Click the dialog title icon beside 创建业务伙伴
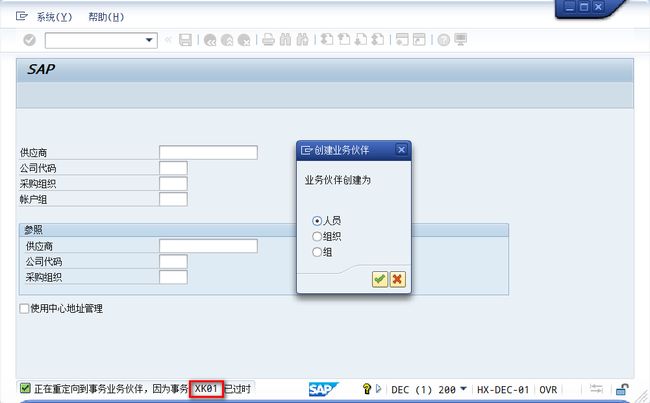650x403 pixels. coord(306,150)
